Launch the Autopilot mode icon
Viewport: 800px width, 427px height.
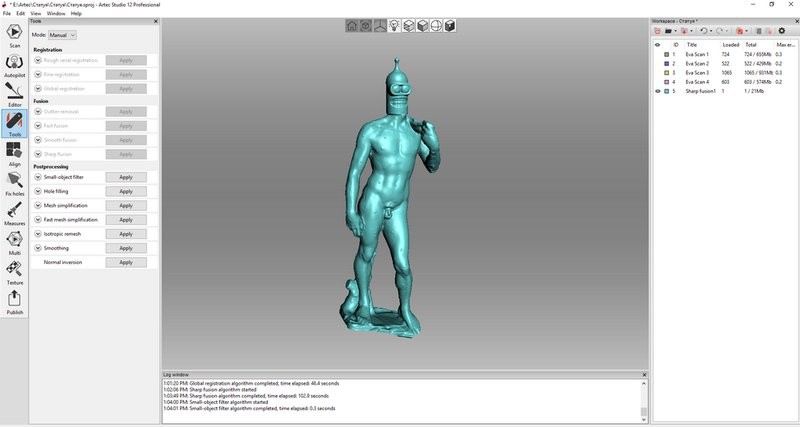14,62
